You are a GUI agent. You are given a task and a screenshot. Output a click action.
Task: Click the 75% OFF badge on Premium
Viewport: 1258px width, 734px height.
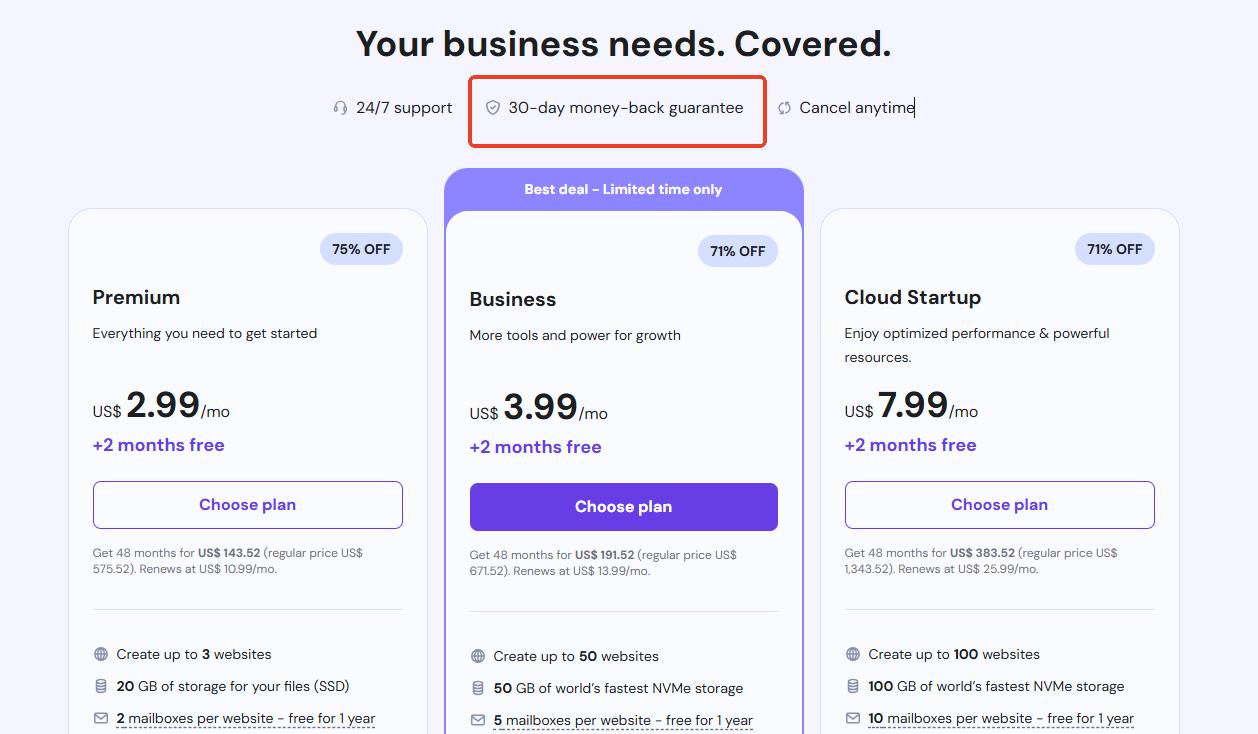tap(361, 249)
